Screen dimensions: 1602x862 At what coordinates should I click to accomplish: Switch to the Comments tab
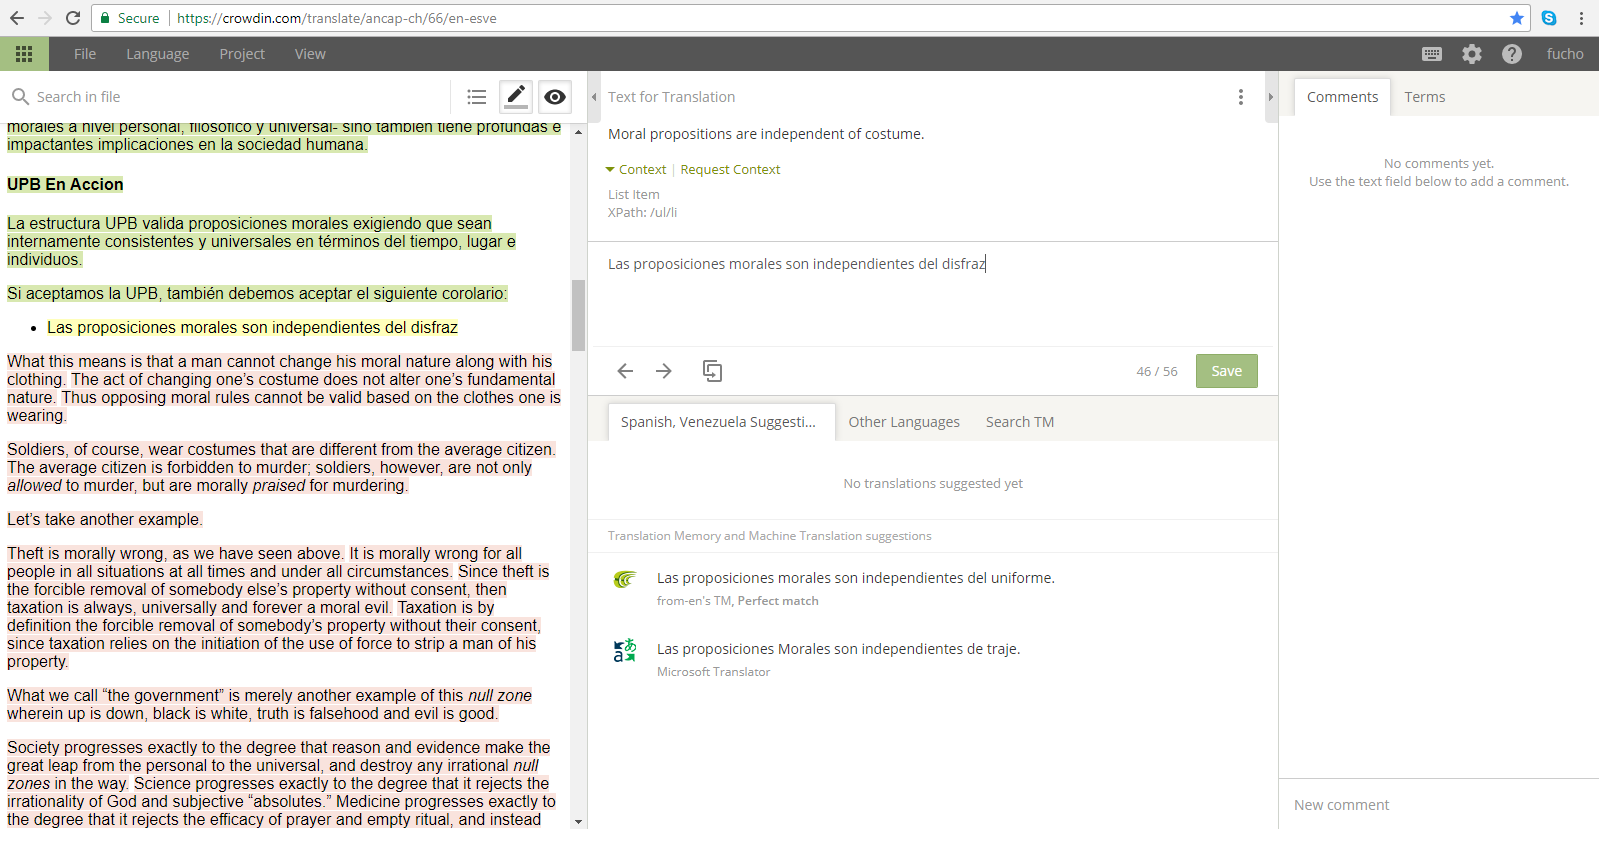click(1342, 97)
